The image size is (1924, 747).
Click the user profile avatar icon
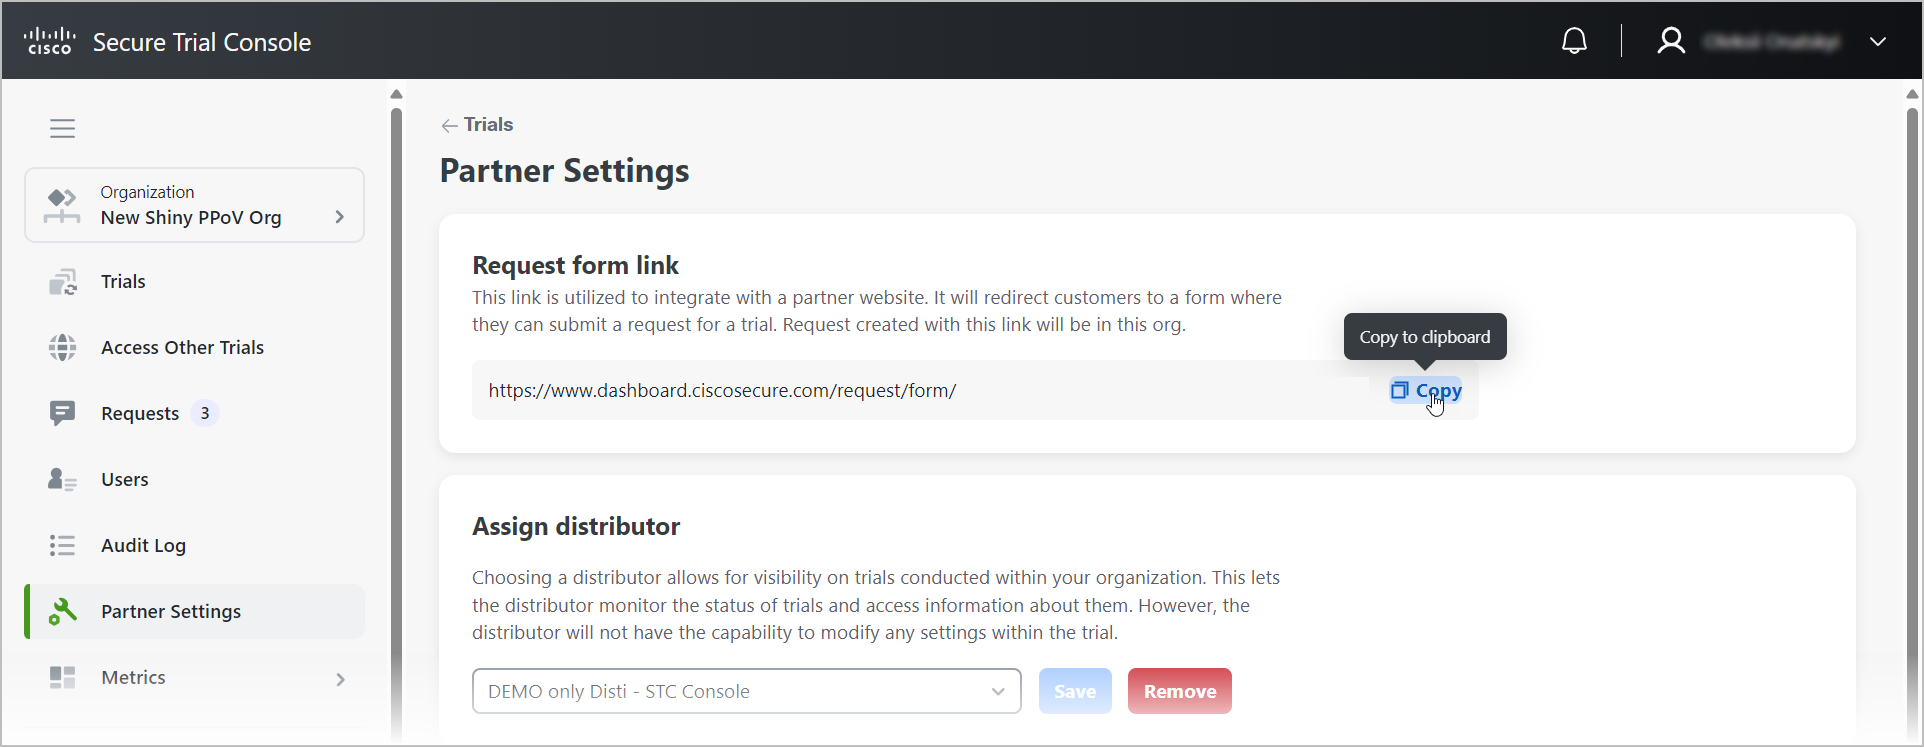(1671, 41)
